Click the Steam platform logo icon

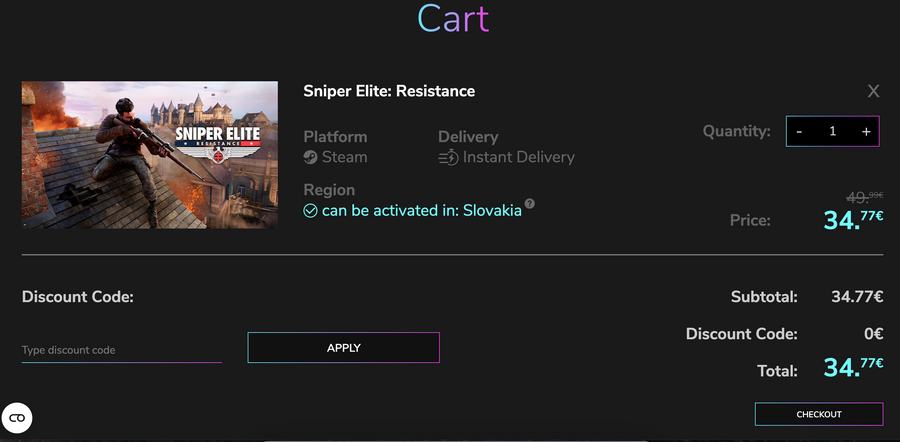pos(311,157)
